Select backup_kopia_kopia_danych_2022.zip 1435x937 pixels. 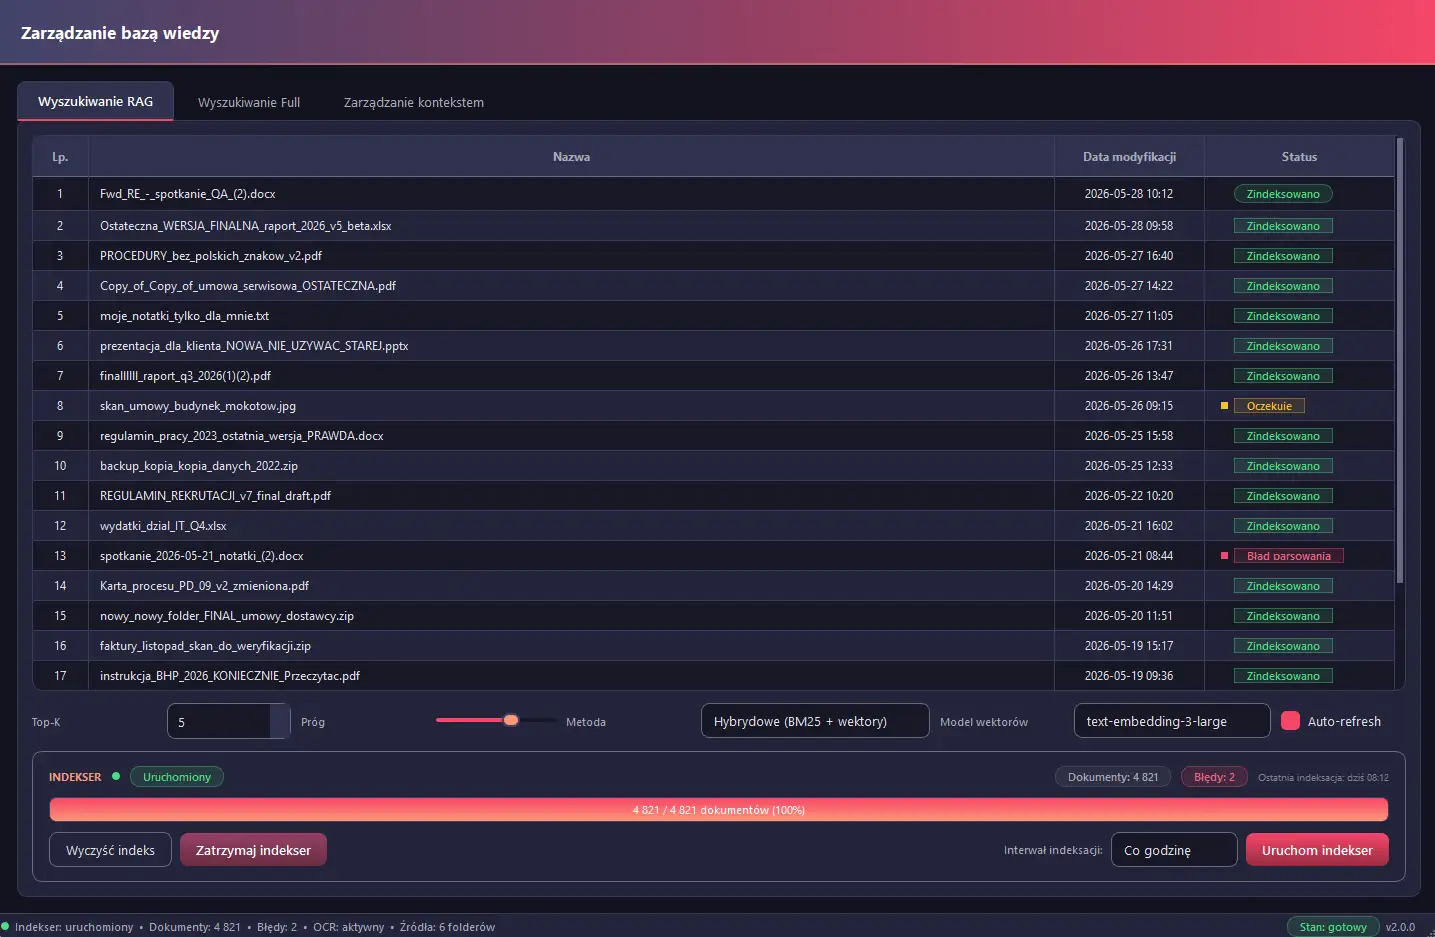[199, 466]
